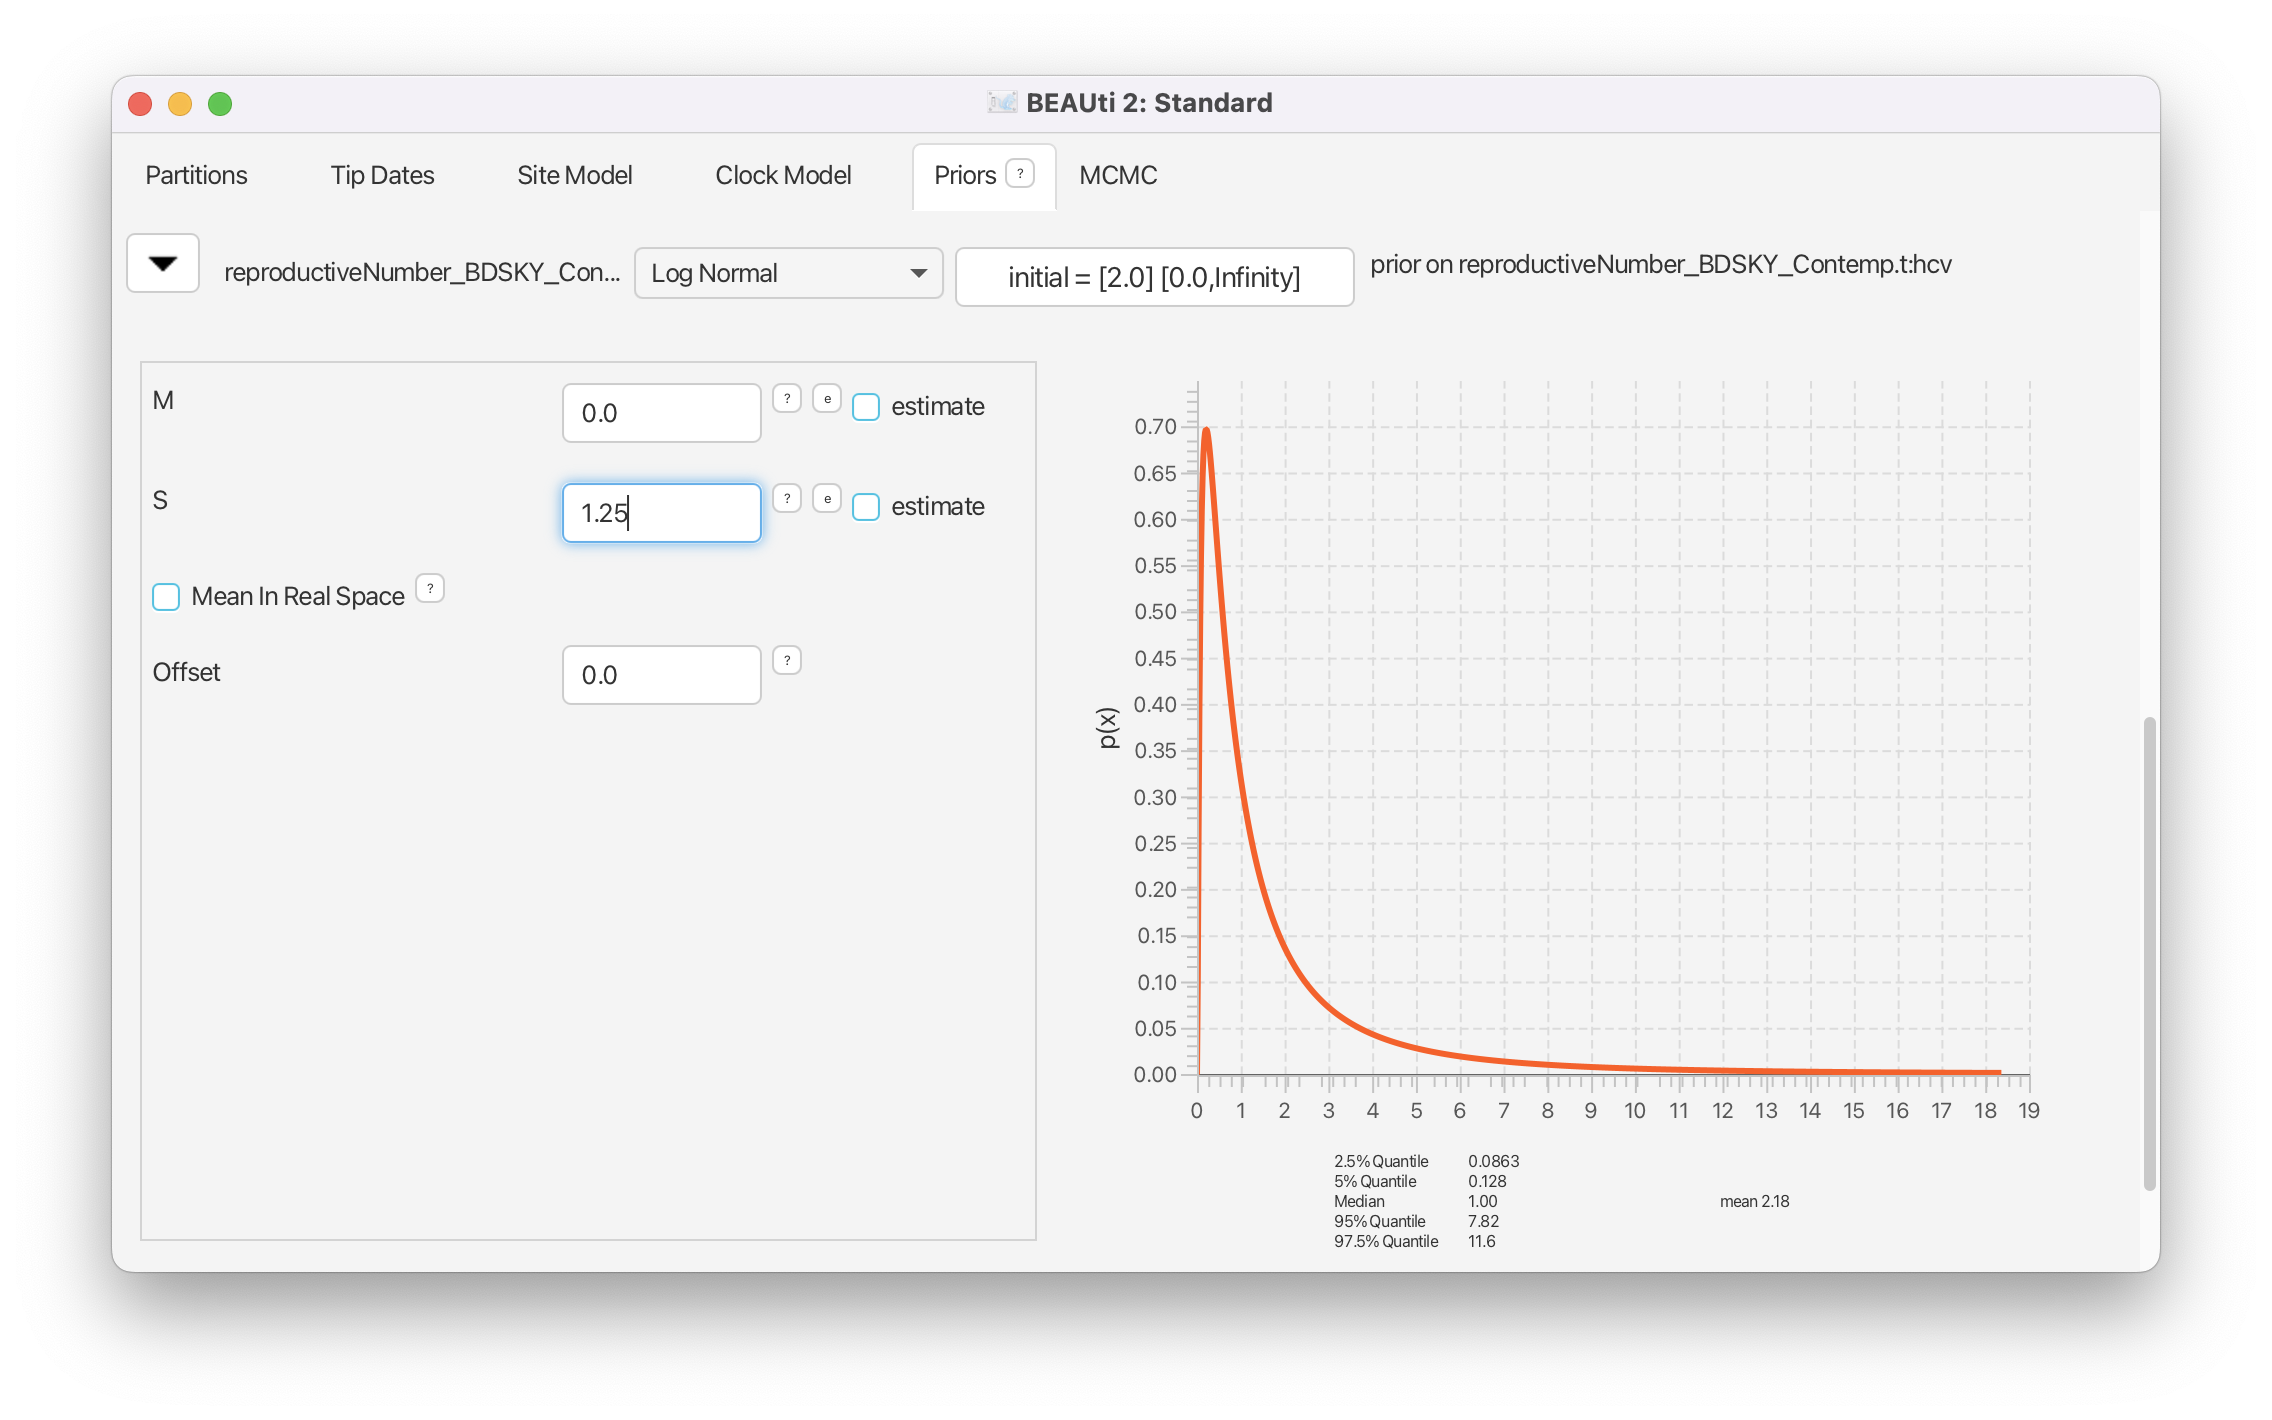Click the 'e' edit icon beside M
This screenshot has width=2272, height=1420.
coord(827,399)
